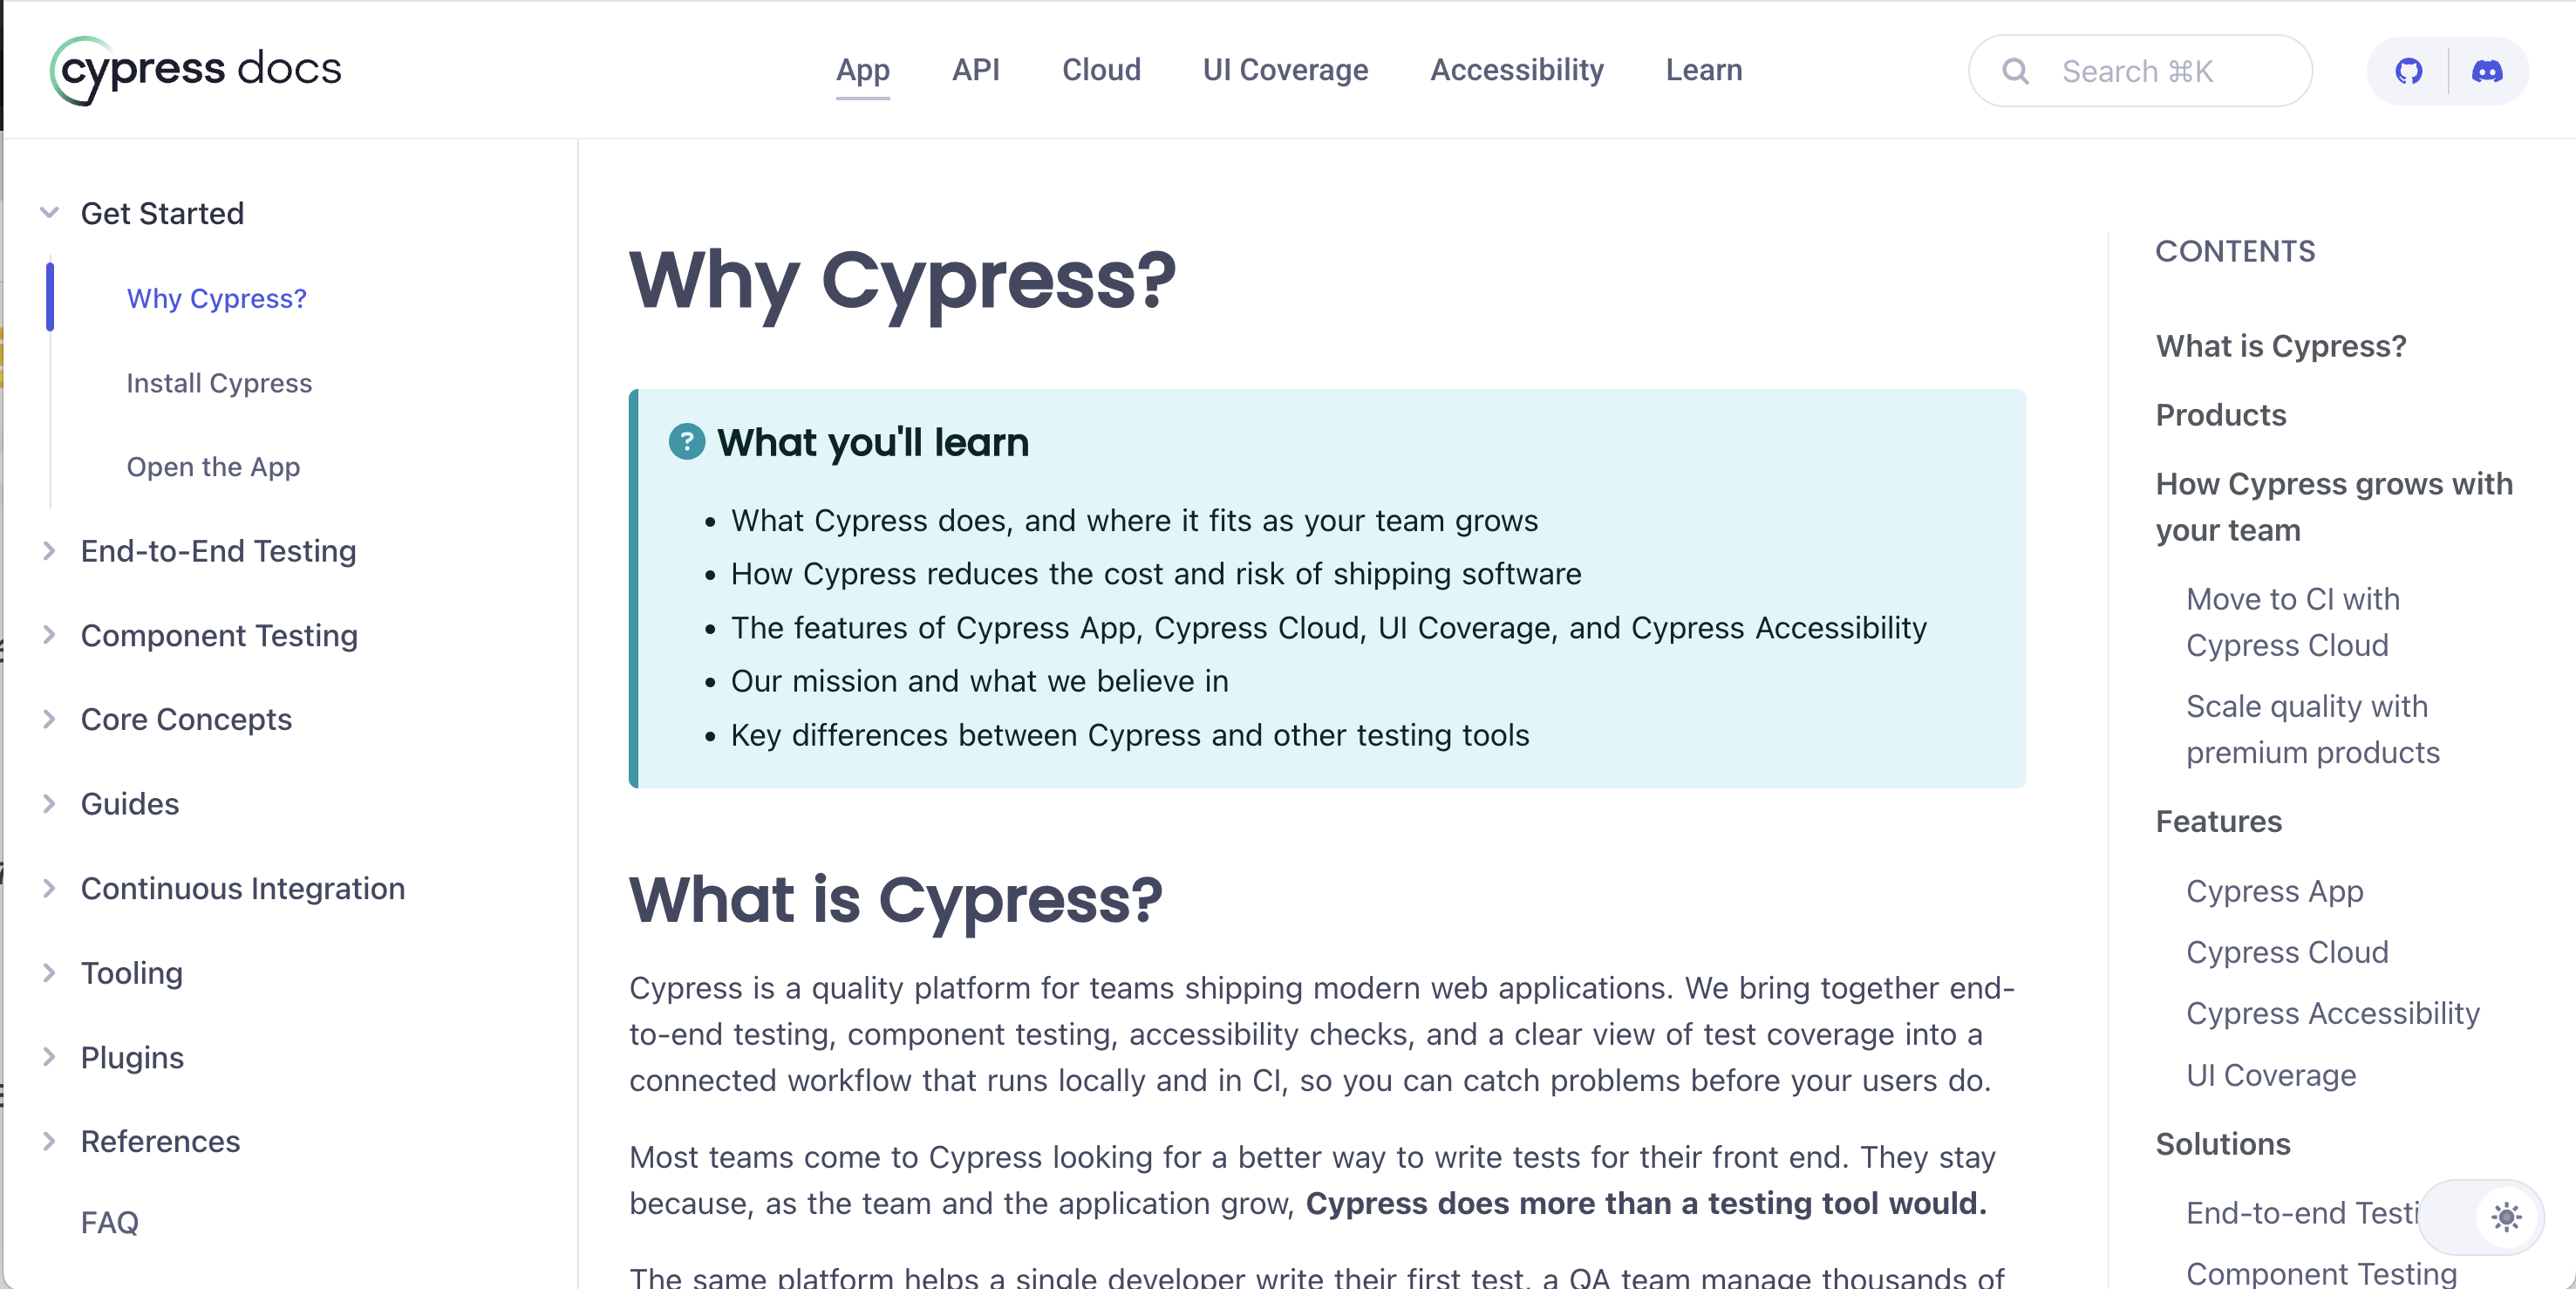Select Why Cypress? in the sidebar

[216, 298]
